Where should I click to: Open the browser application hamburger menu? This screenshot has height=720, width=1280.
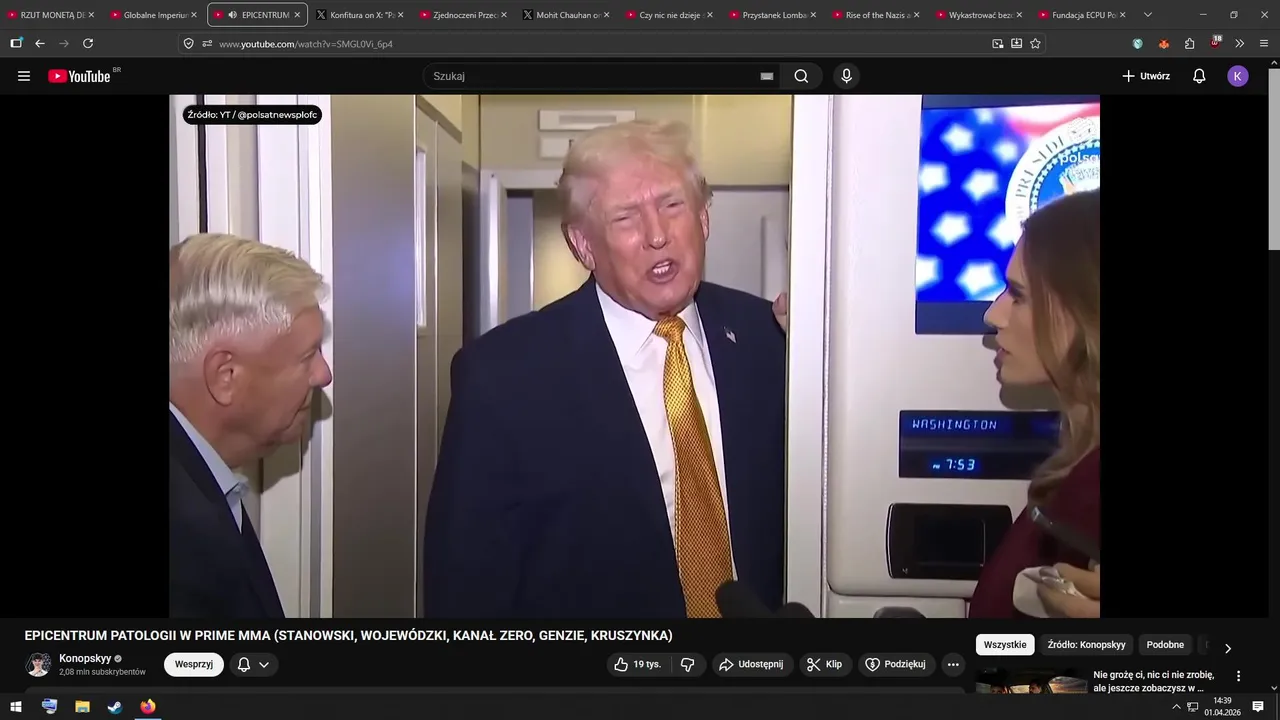click(1265, 43)
